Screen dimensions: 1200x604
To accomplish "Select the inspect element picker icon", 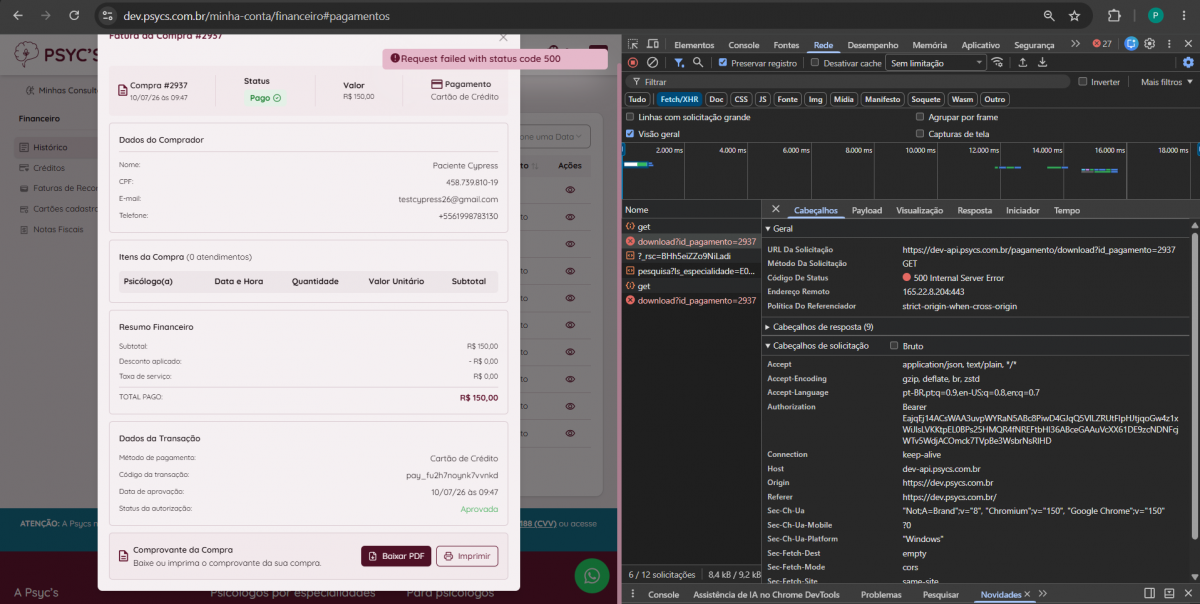I will pos(633,44).
